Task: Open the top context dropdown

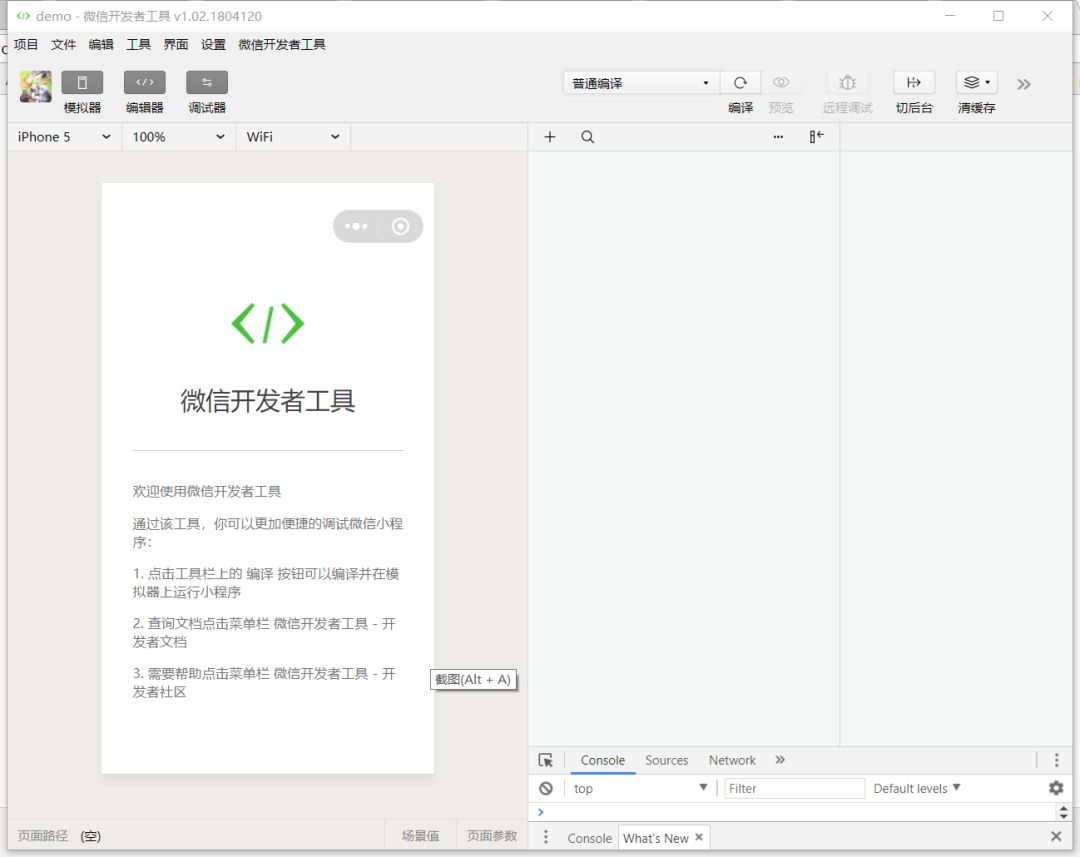Action: click(x=640, y=789)
